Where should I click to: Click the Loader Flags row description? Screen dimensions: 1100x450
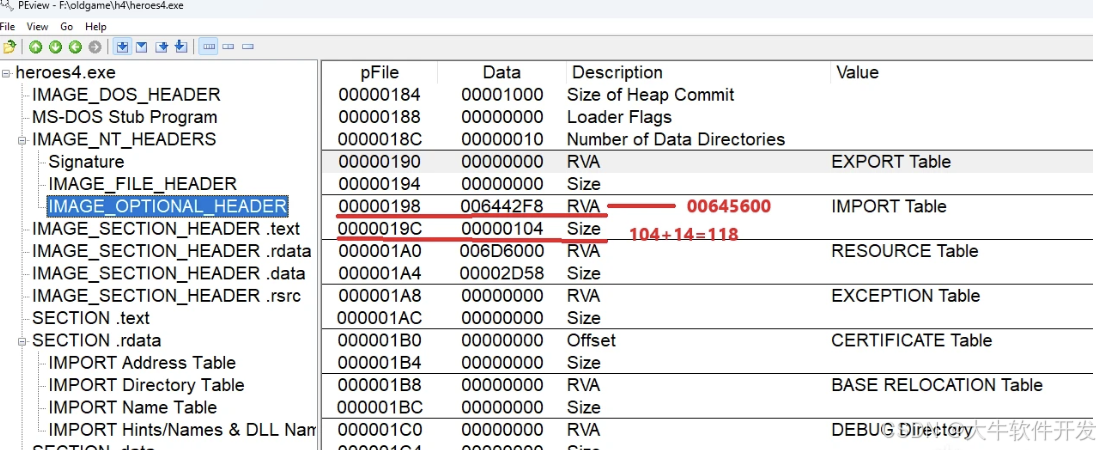619,117
